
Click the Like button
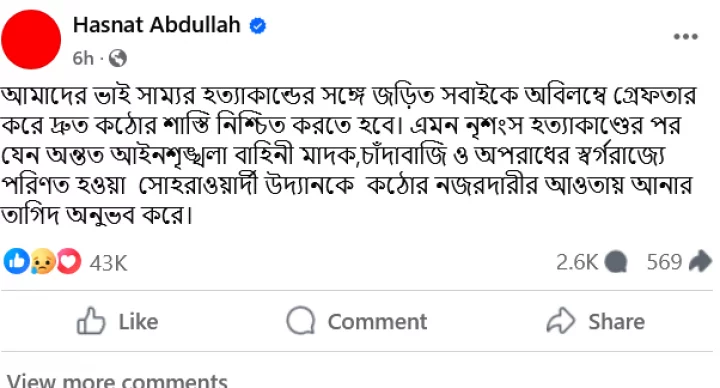(118, 321)
